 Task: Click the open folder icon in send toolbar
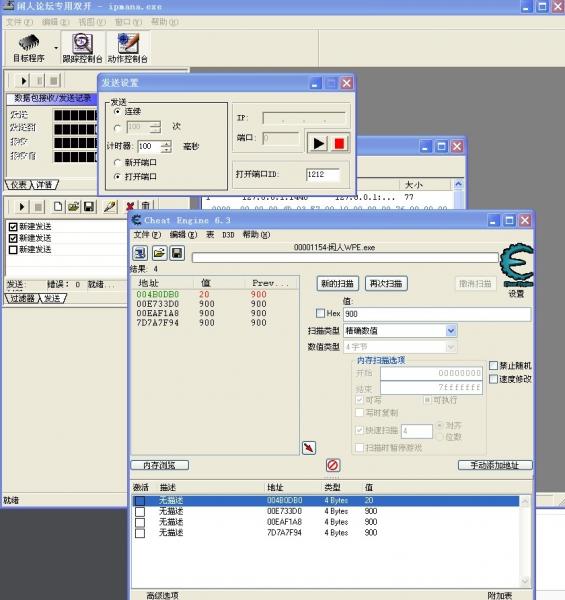click(73, 207)
